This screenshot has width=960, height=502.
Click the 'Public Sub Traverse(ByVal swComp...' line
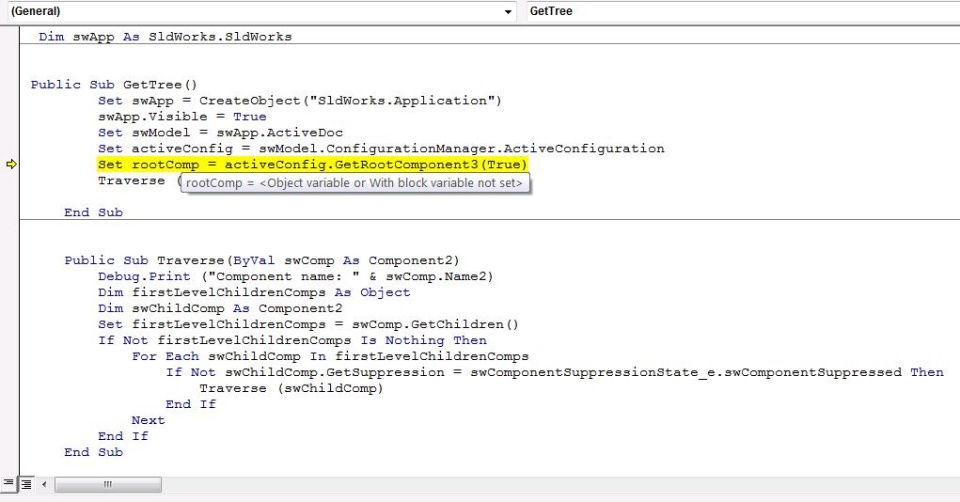[x=262, y=260]
